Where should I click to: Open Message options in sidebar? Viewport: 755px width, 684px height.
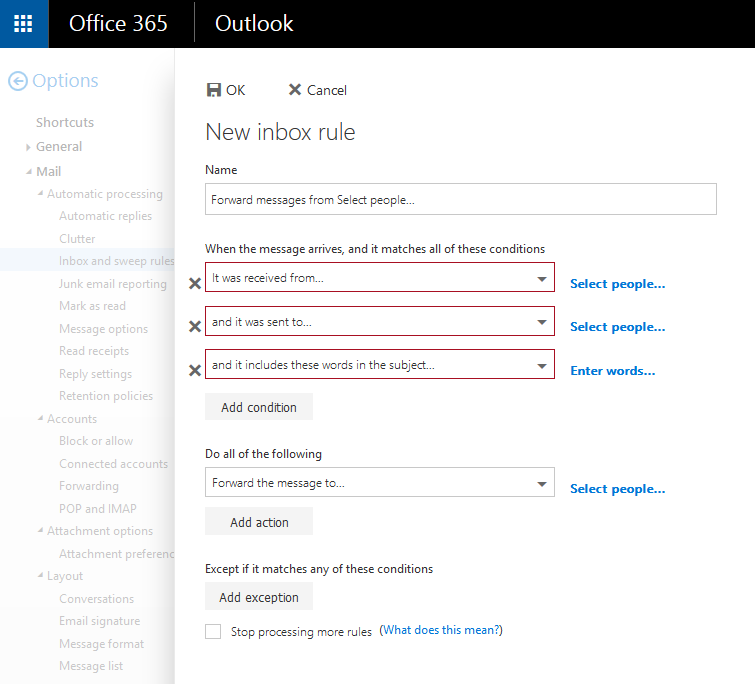pyautogui.click(x=104, y=329)
